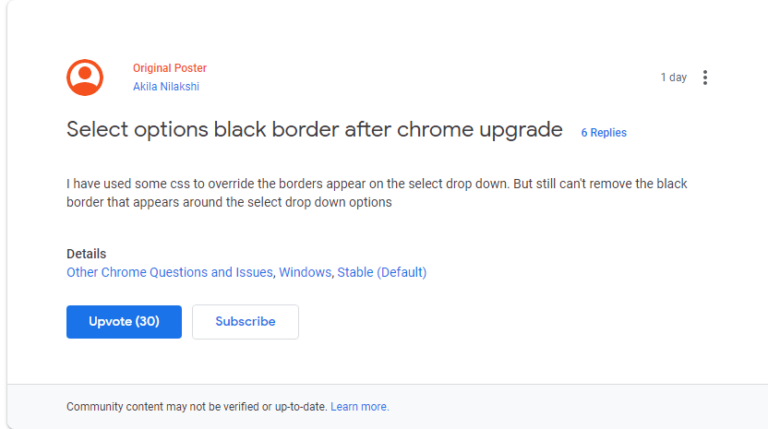
Task: Click the 1 day timestamp
Action: [x=673, y=77]
